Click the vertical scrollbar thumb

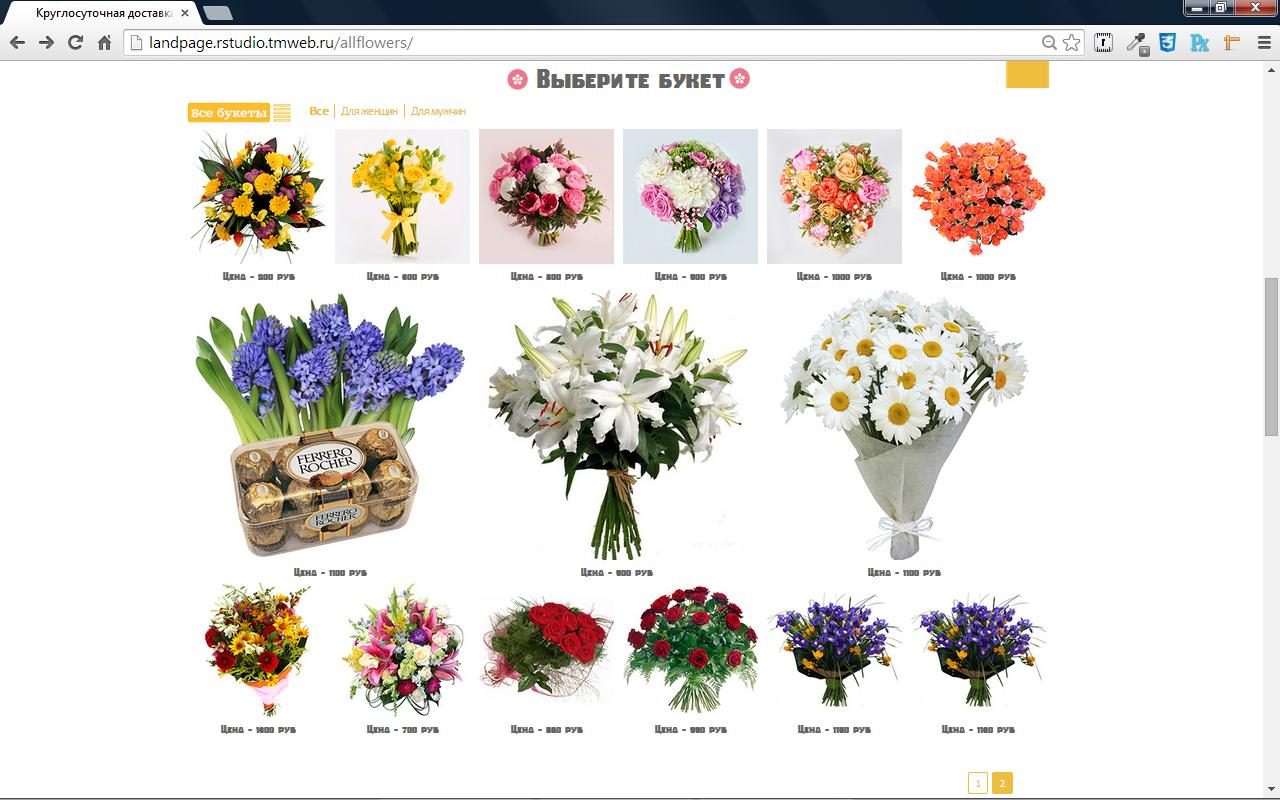[1272, 356]
